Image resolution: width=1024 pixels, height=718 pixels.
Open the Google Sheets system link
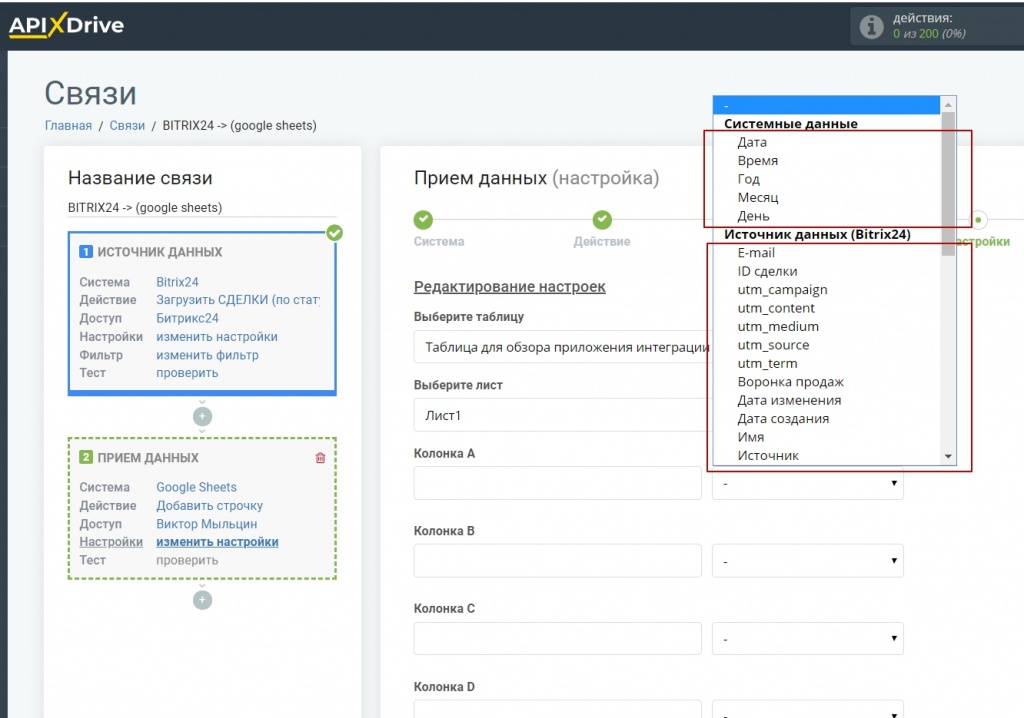tap(196, 487)
